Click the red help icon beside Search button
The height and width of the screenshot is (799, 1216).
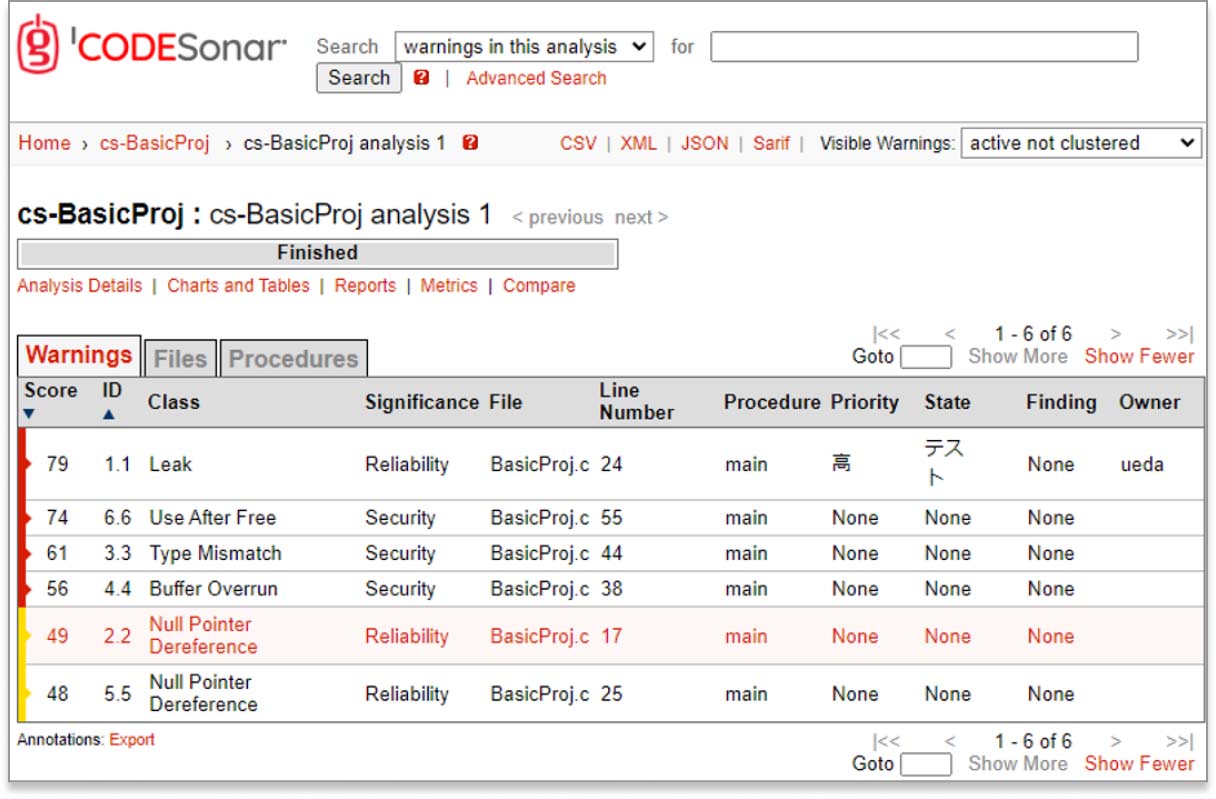coord(421,78)
